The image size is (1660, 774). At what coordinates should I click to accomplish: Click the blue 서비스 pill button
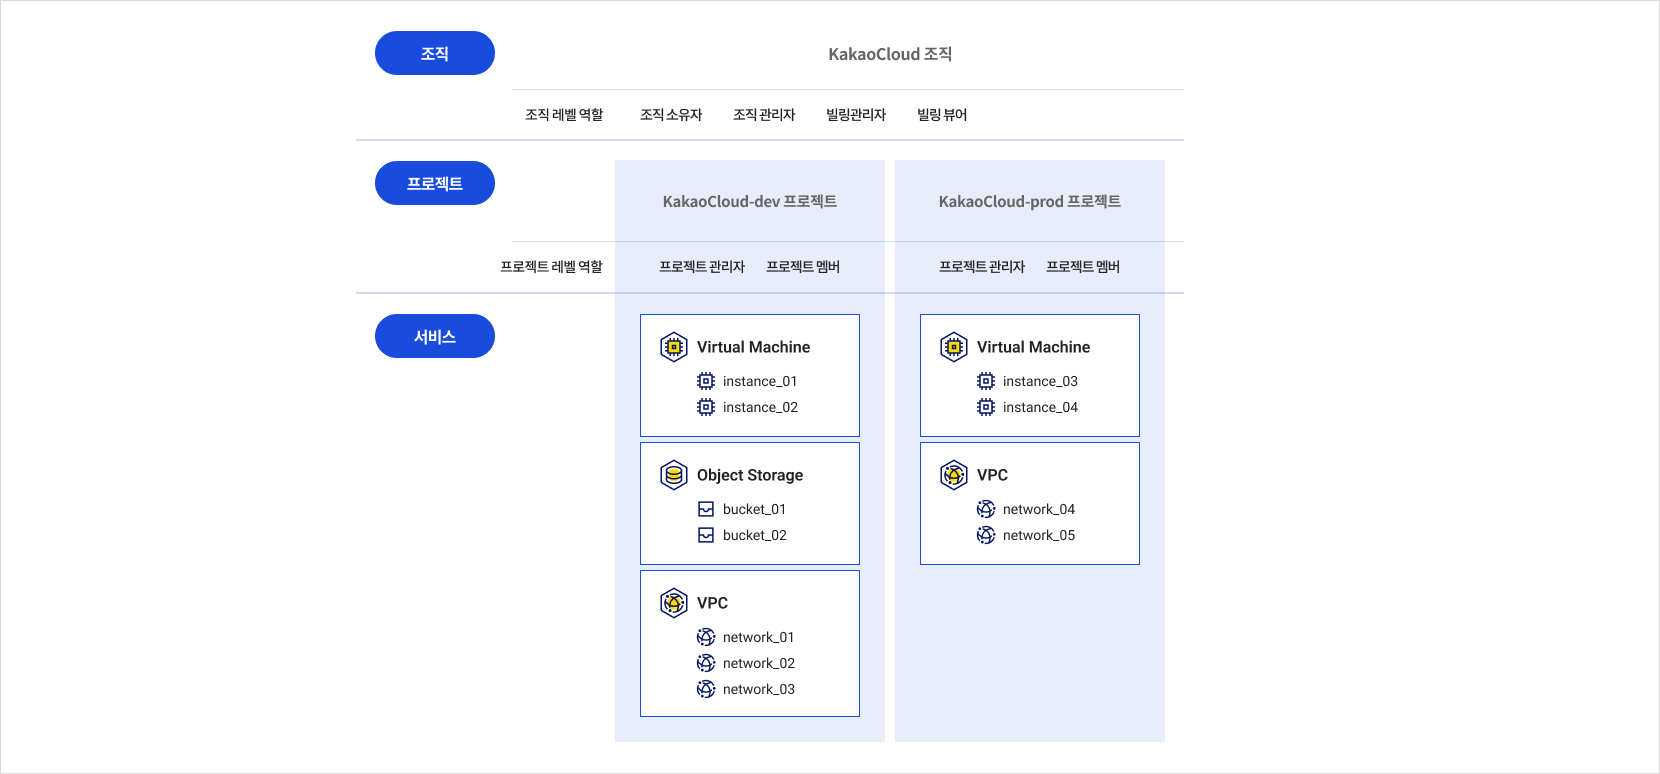coord(435,336)
